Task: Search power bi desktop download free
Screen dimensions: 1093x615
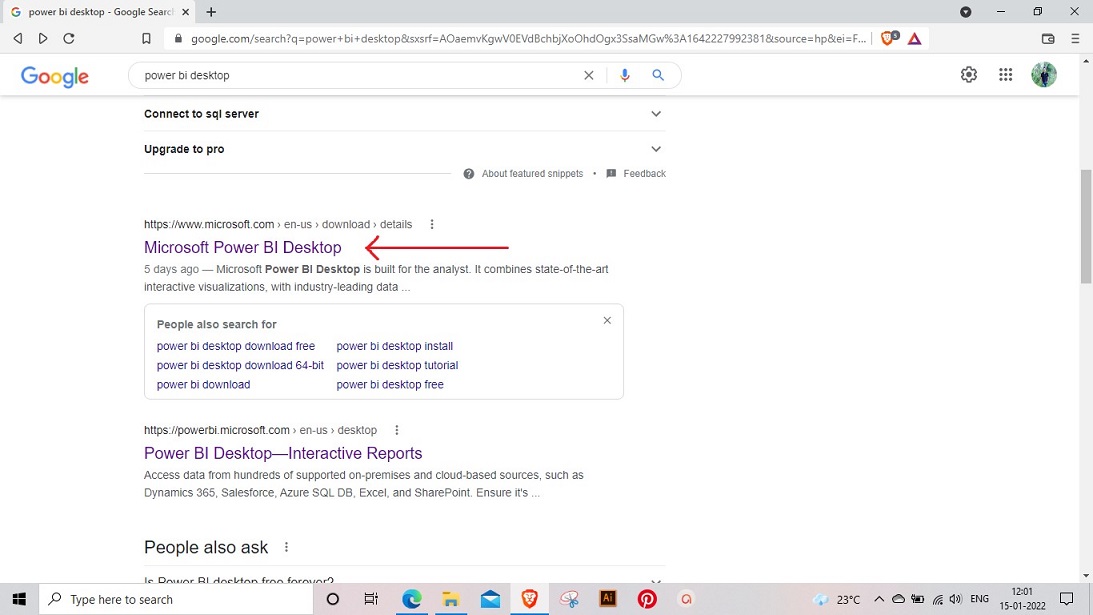Action: coord(236,346)
